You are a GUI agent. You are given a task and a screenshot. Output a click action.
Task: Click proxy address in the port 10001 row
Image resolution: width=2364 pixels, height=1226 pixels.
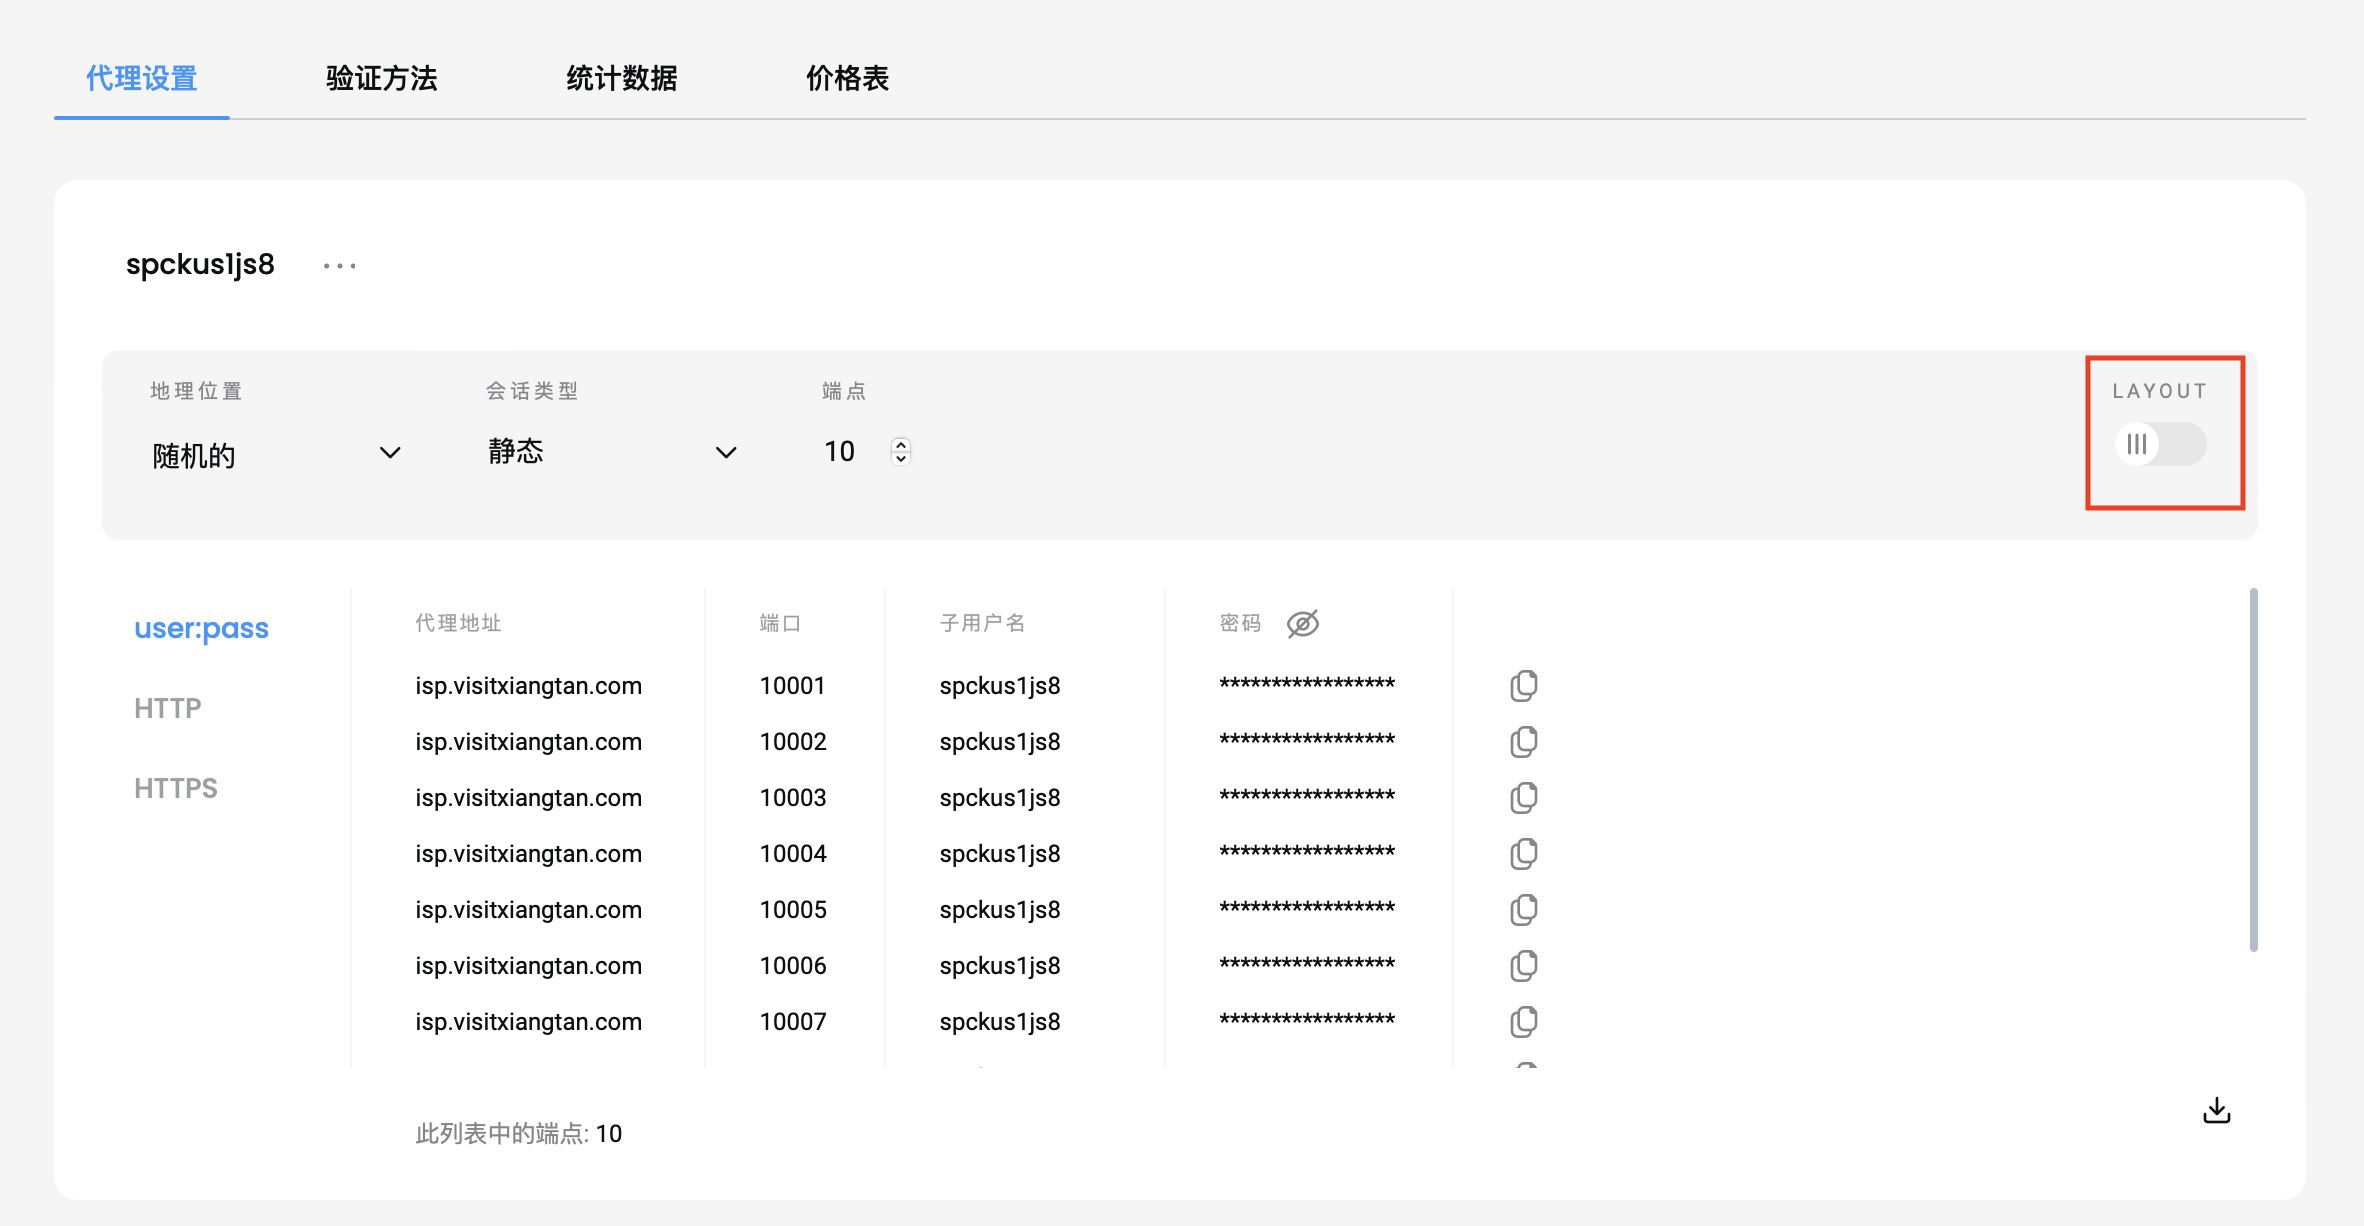tap(528, 686)
